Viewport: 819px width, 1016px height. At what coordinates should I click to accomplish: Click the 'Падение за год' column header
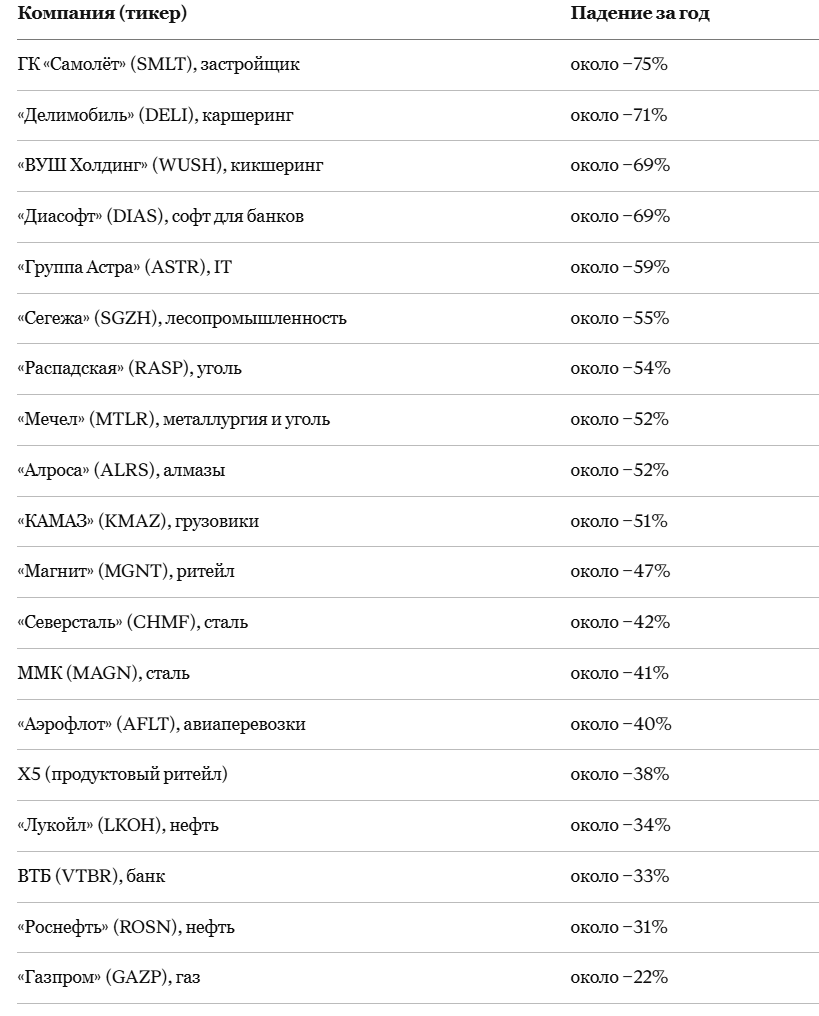coord(640,13)
